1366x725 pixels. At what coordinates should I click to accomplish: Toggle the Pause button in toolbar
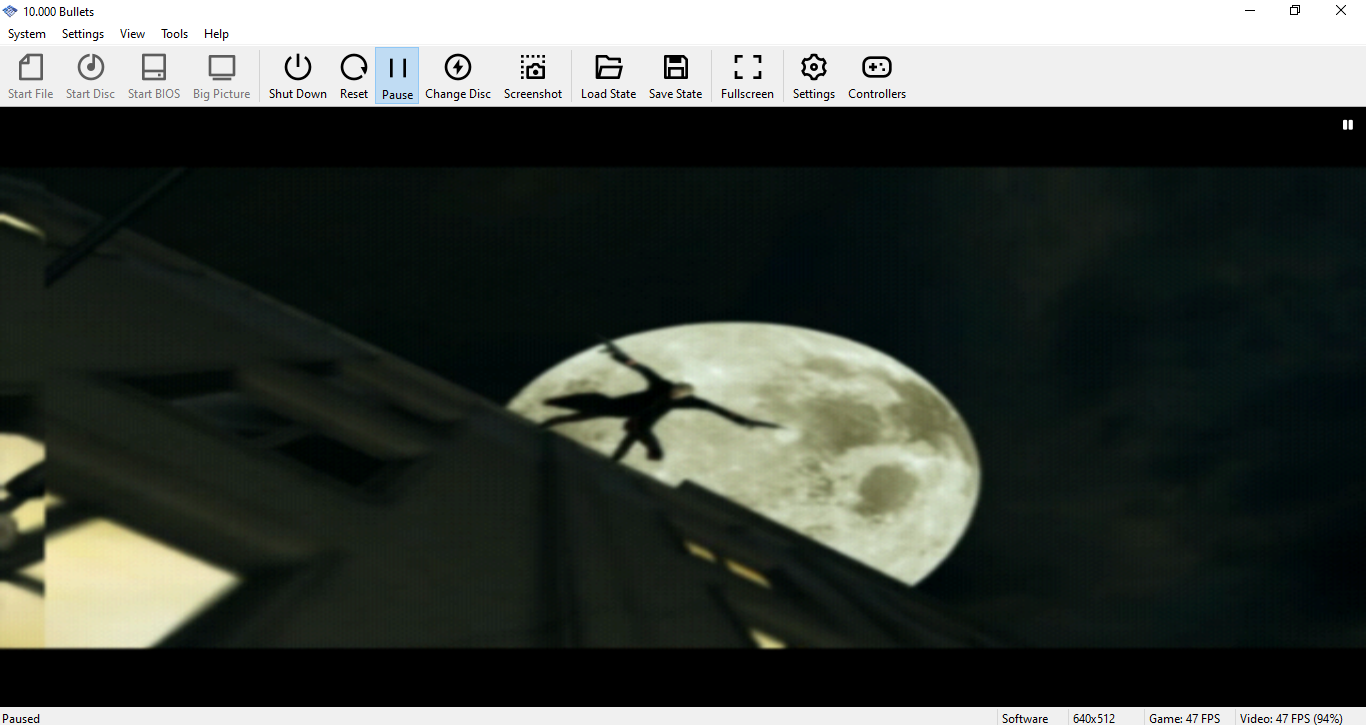coord(397,76)
